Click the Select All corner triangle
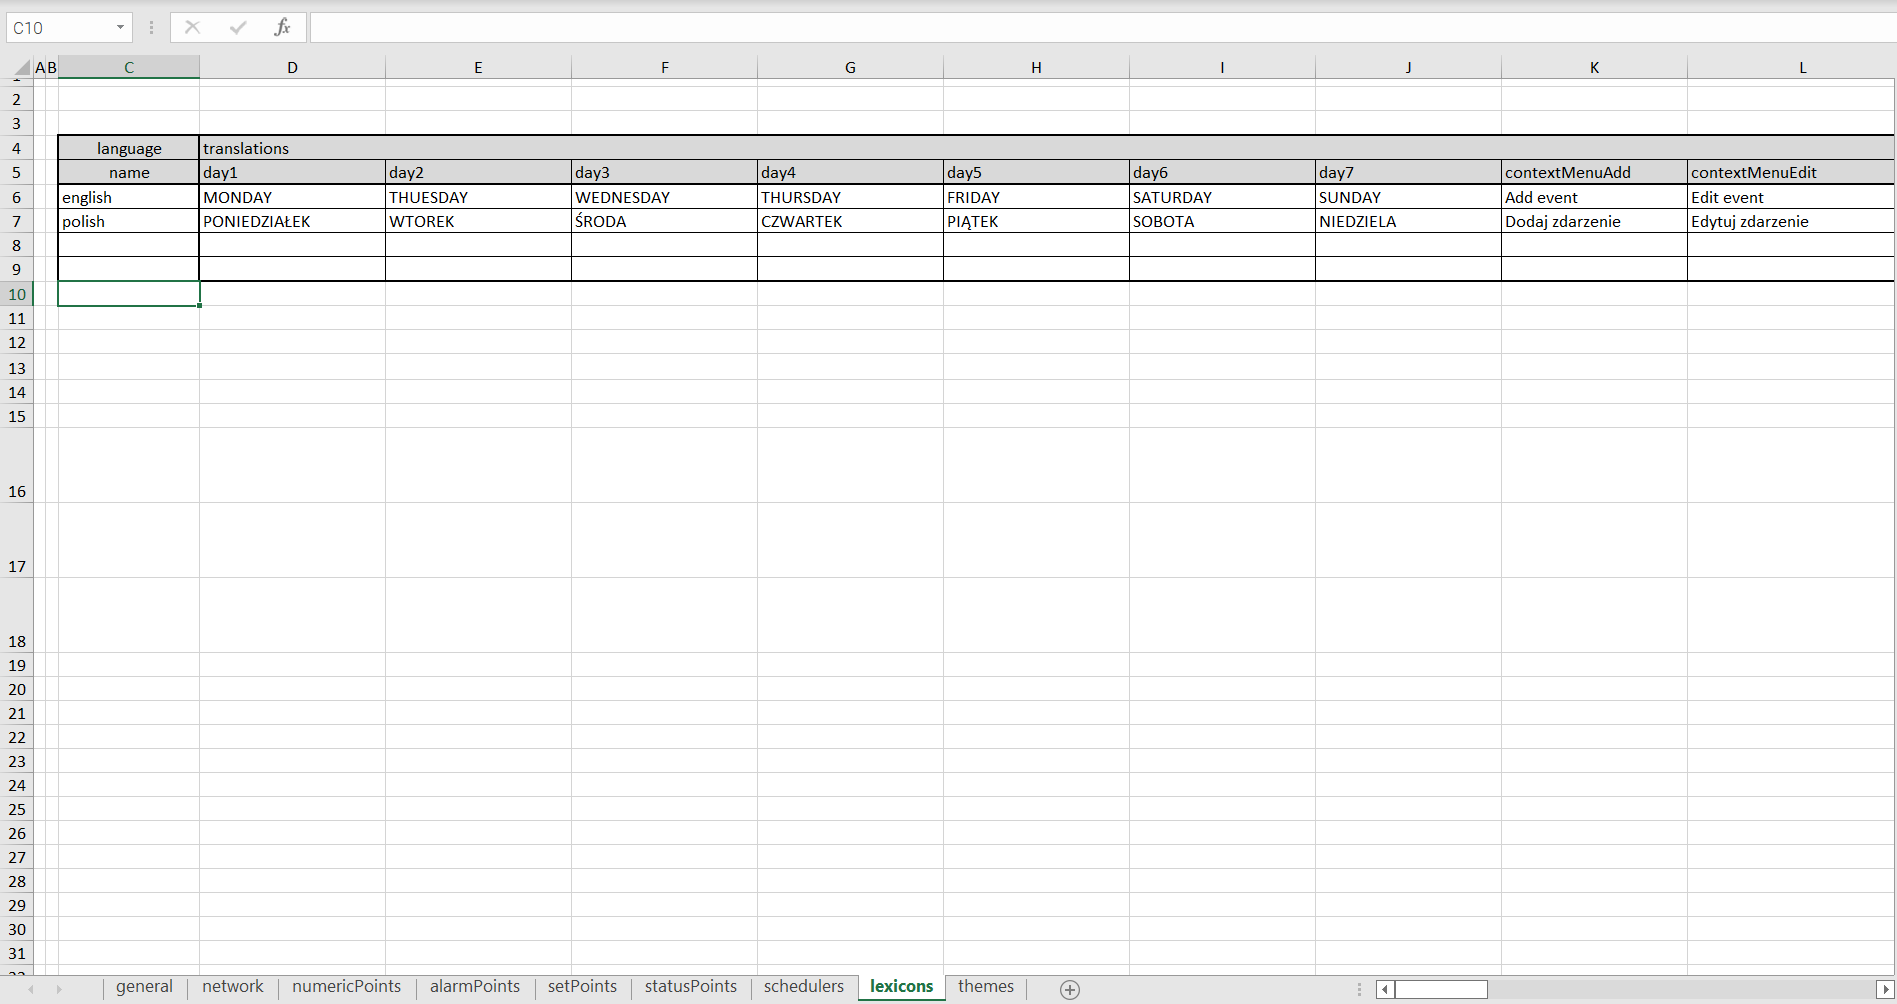1897x1004 pixels. (x=21, y=68)
